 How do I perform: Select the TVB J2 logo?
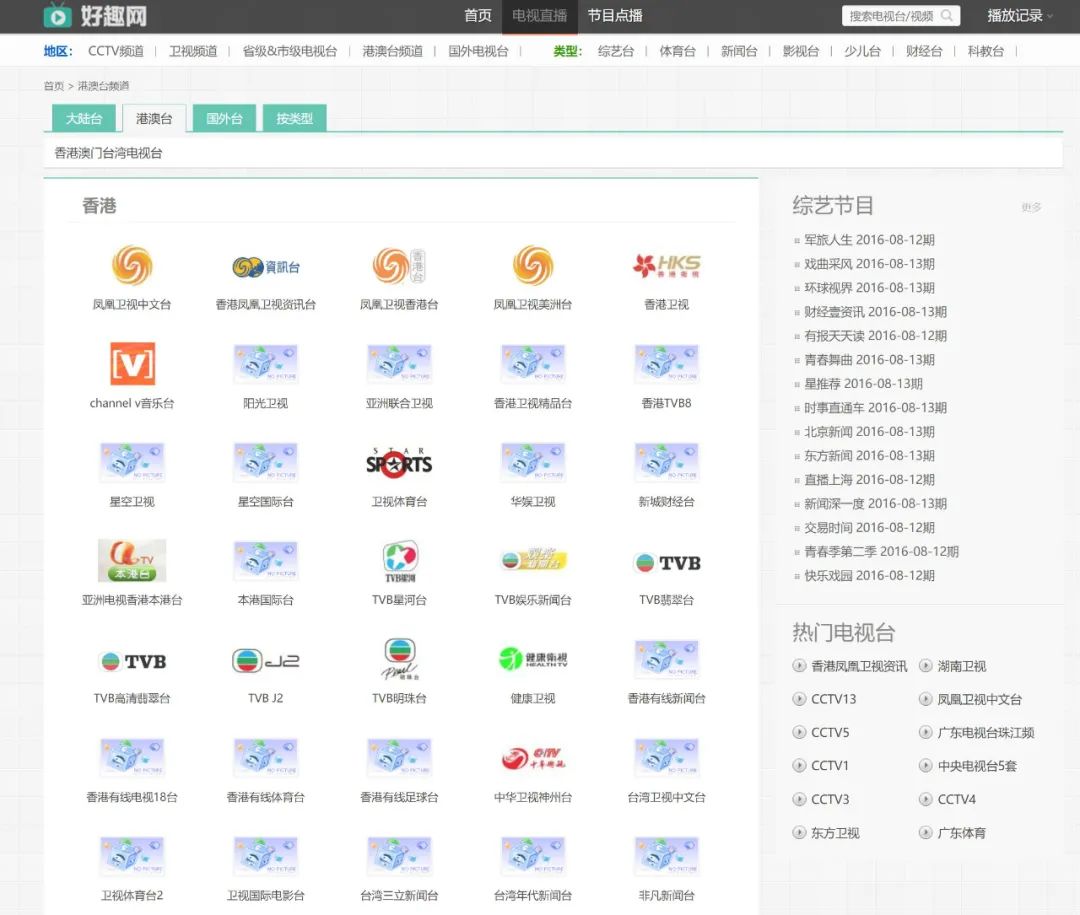(266, 661)
